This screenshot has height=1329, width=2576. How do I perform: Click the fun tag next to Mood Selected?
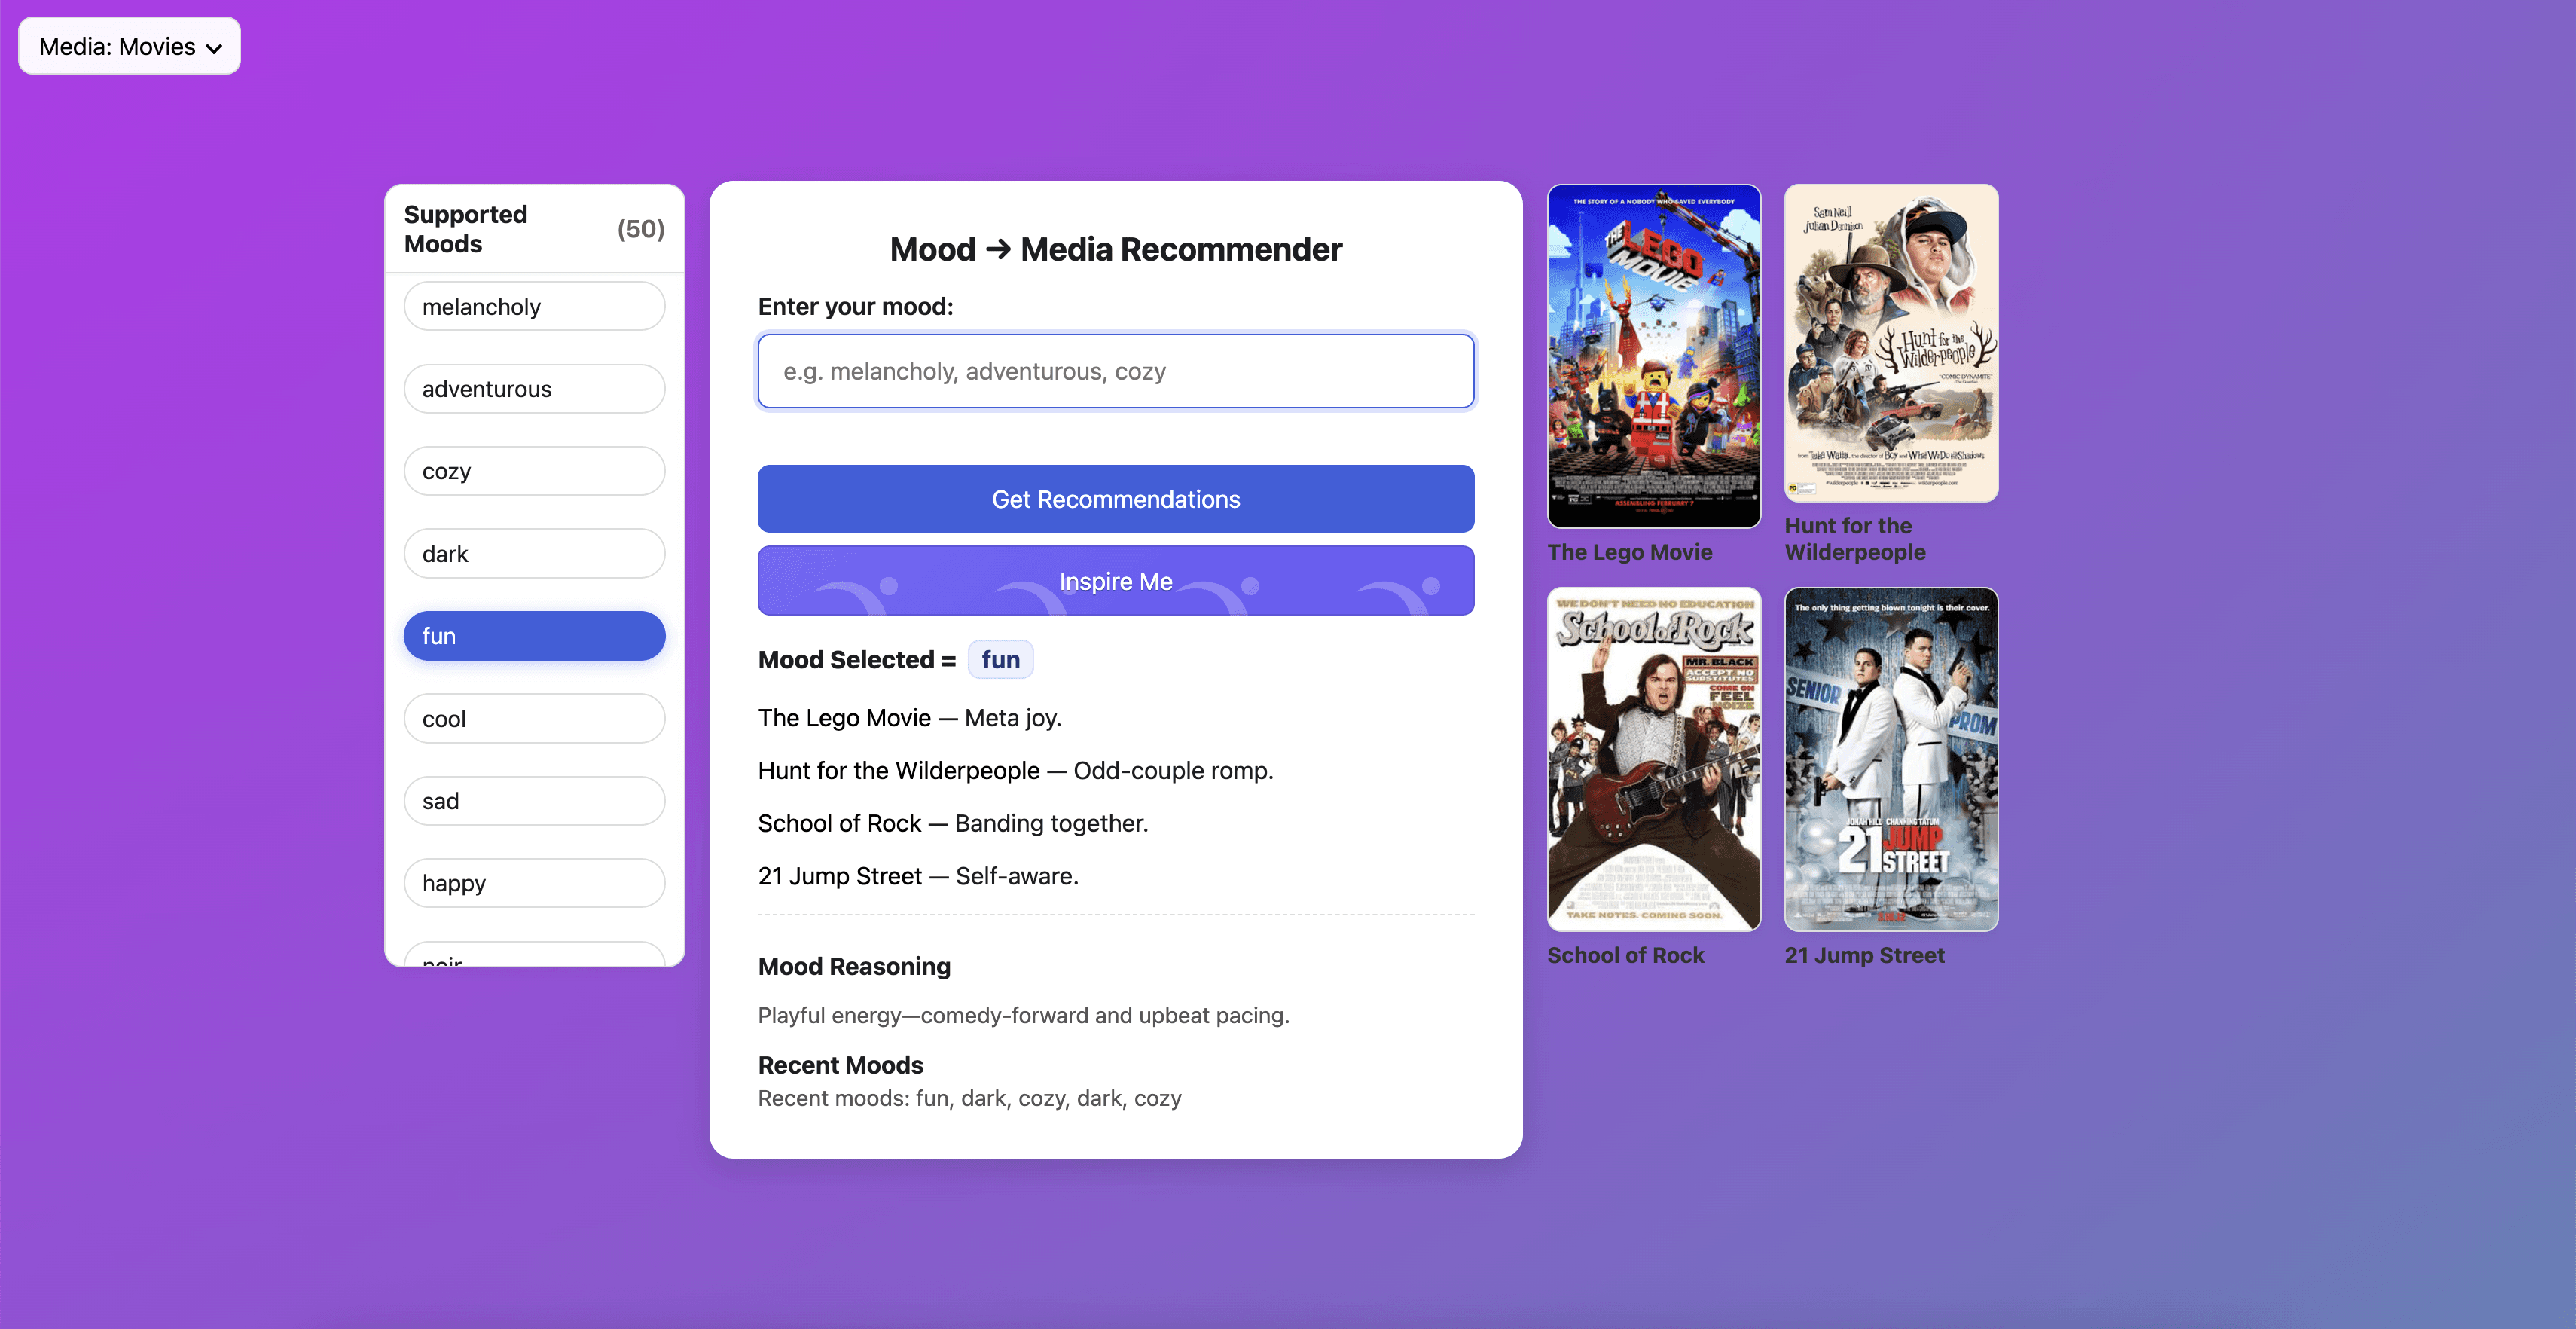point(1000,660)
